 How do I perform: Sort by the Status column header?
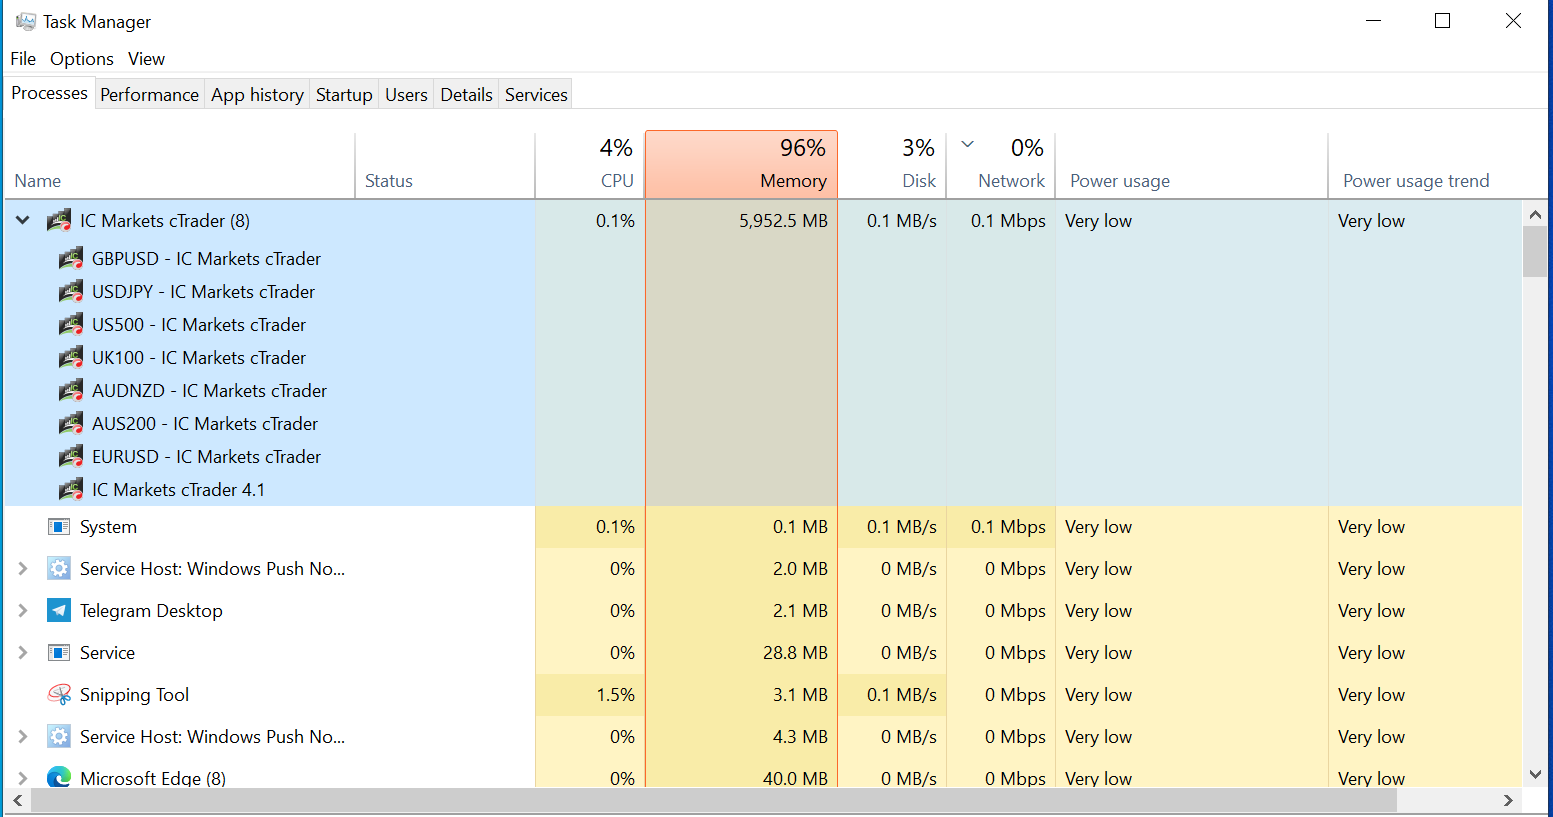(x=445, y=166)
